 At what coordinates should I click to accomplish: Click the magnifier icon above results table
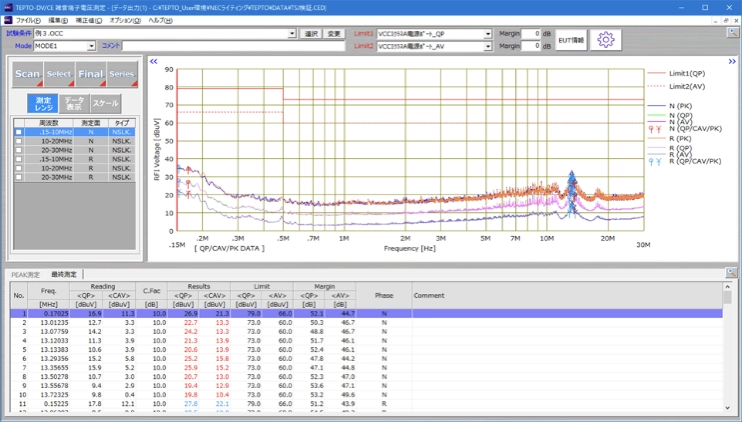click(x=731, y=273)
